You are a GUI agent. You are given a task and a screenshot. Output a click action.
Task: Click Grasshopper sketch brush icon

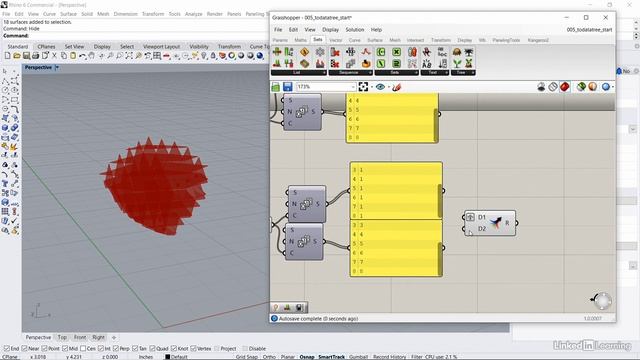pos(396,87)
